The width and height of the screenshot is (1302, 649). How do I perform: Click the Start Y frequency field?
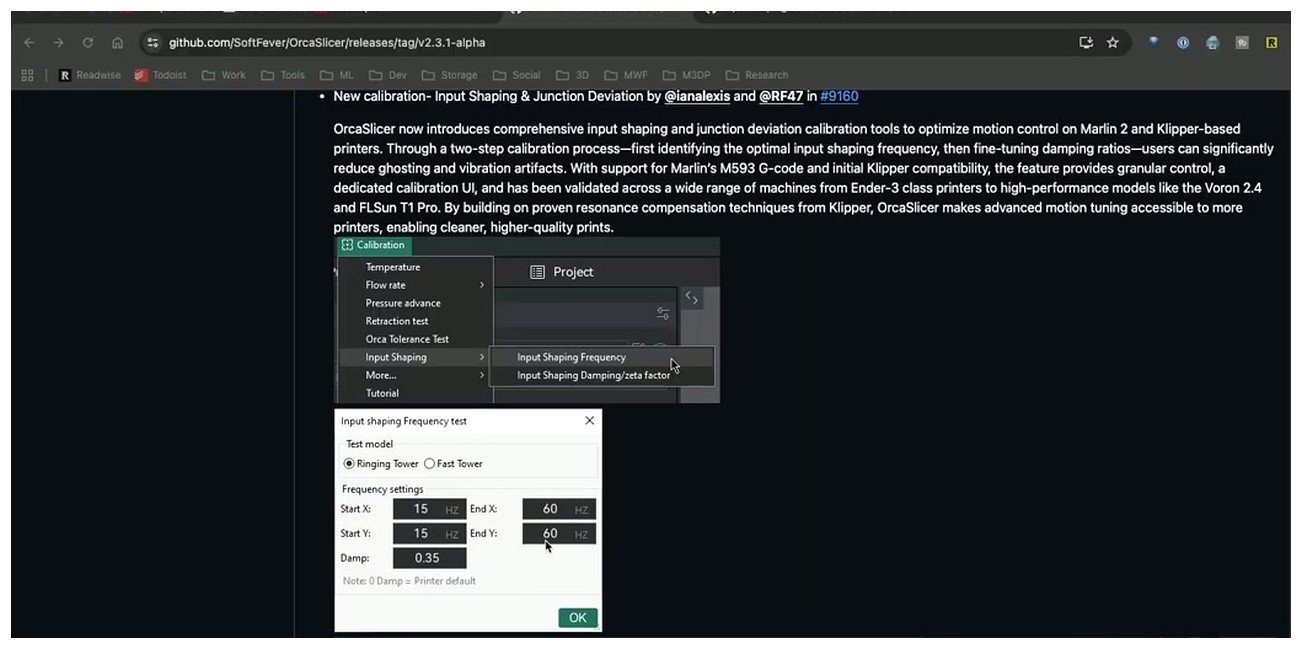pyautogui.click(x=429, y=534)
